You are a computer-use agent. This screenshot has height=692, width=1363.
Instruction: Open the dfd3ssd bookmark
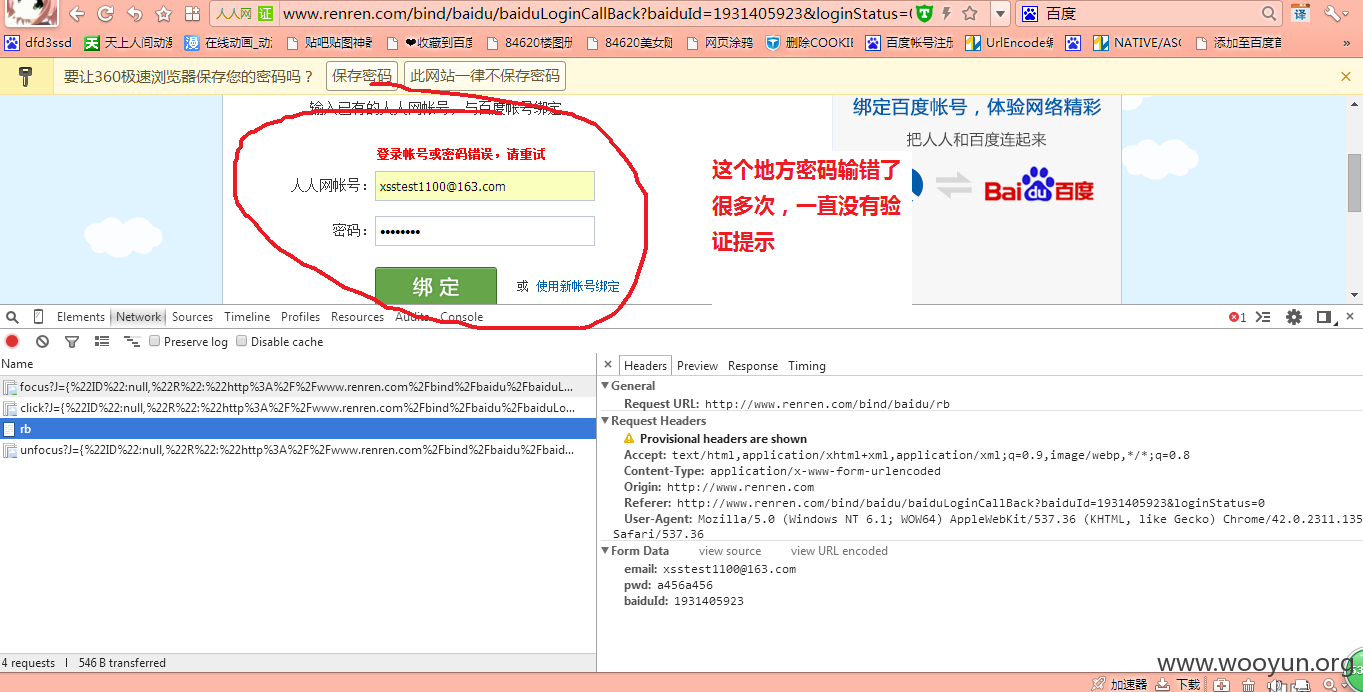point(39,43)
